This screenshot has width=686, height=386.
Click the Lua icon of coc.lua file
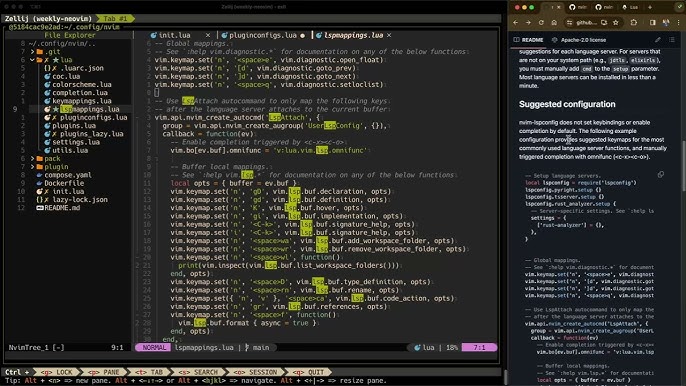point(47,76)
